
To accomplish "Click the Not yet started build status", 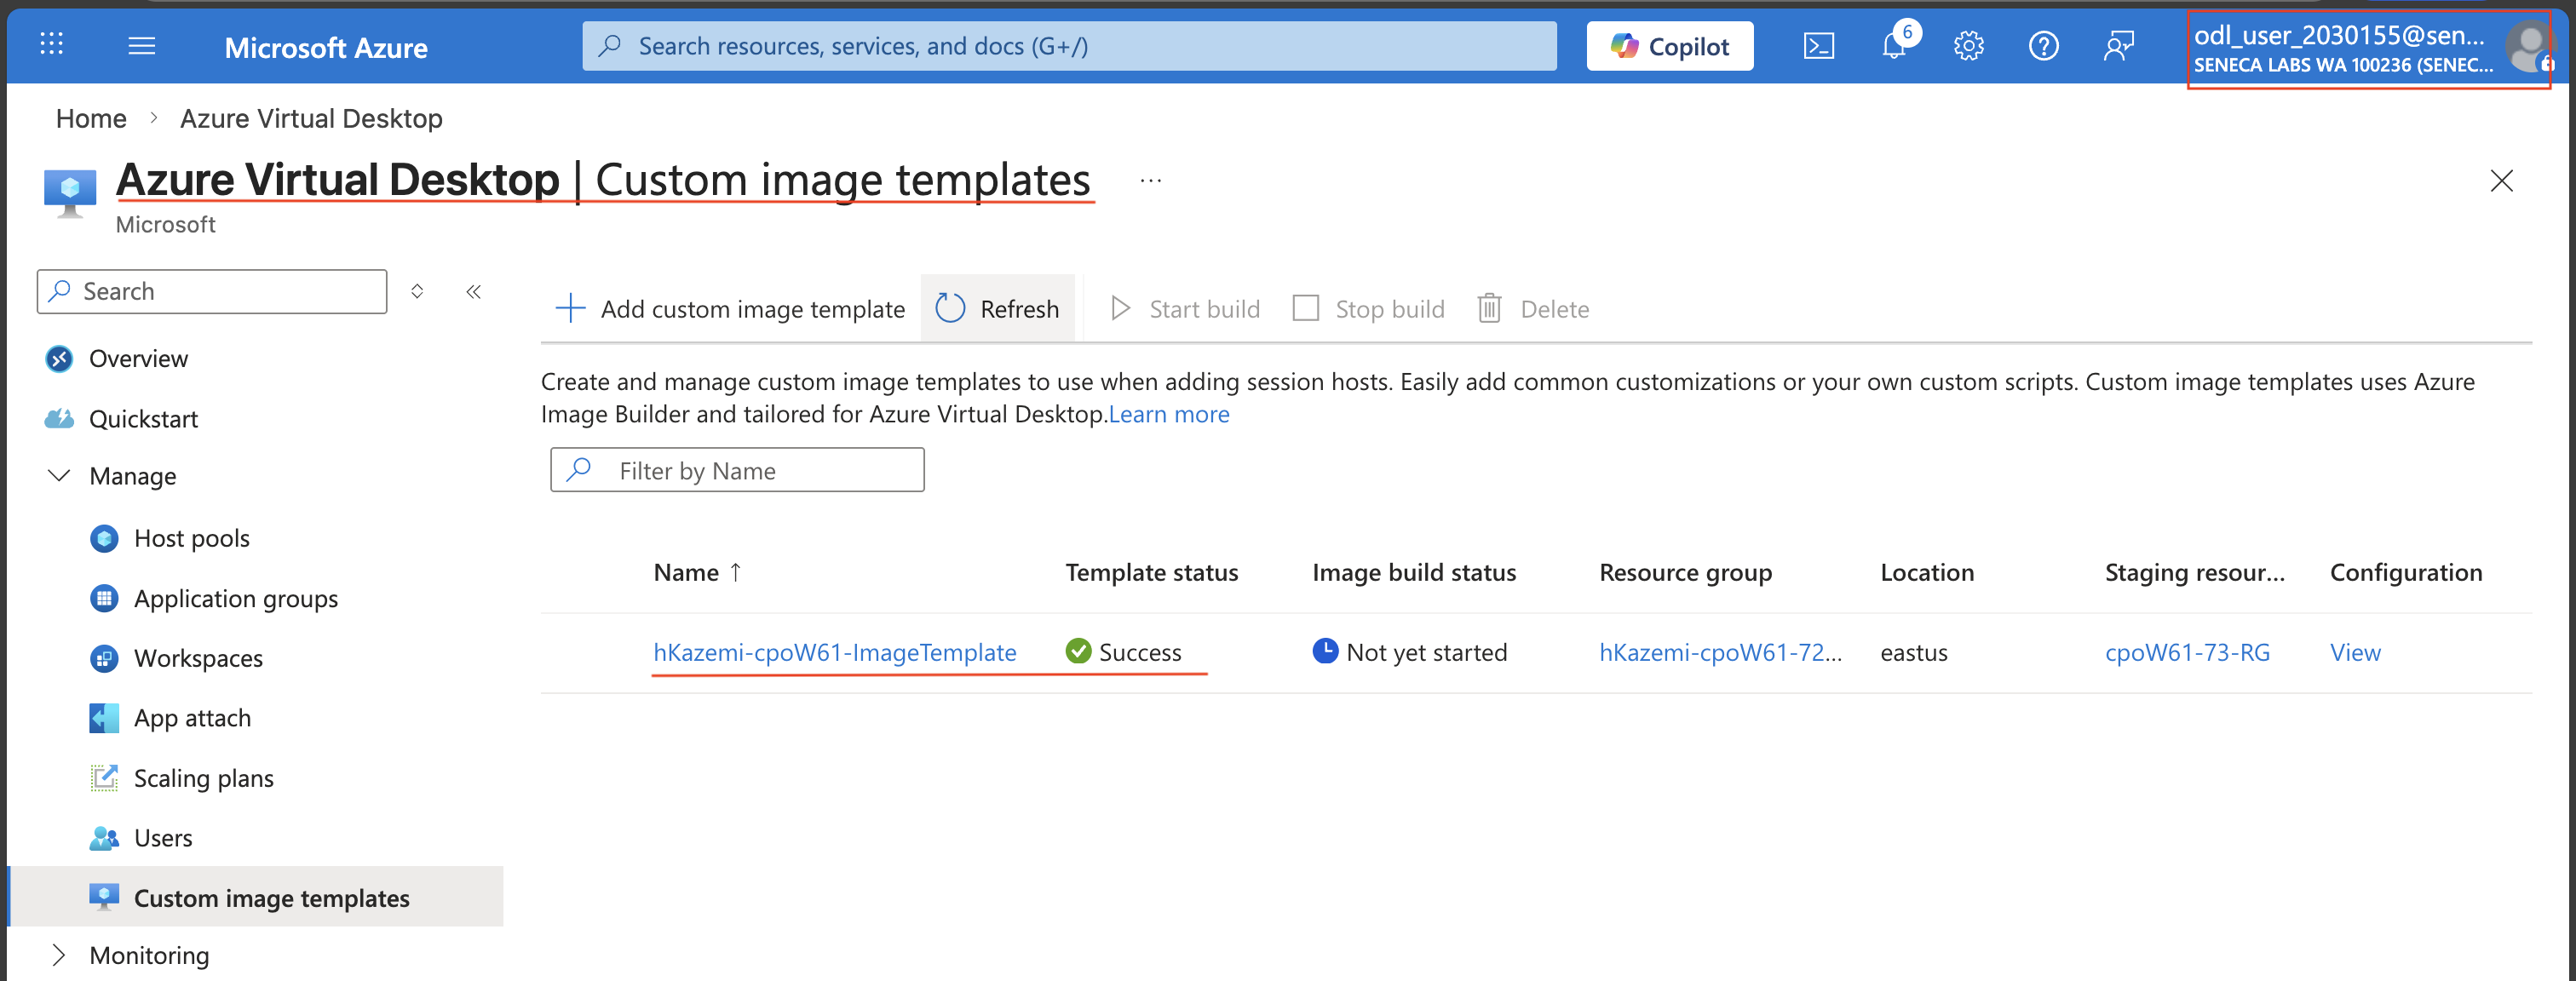I will [x=1410, y=652].
